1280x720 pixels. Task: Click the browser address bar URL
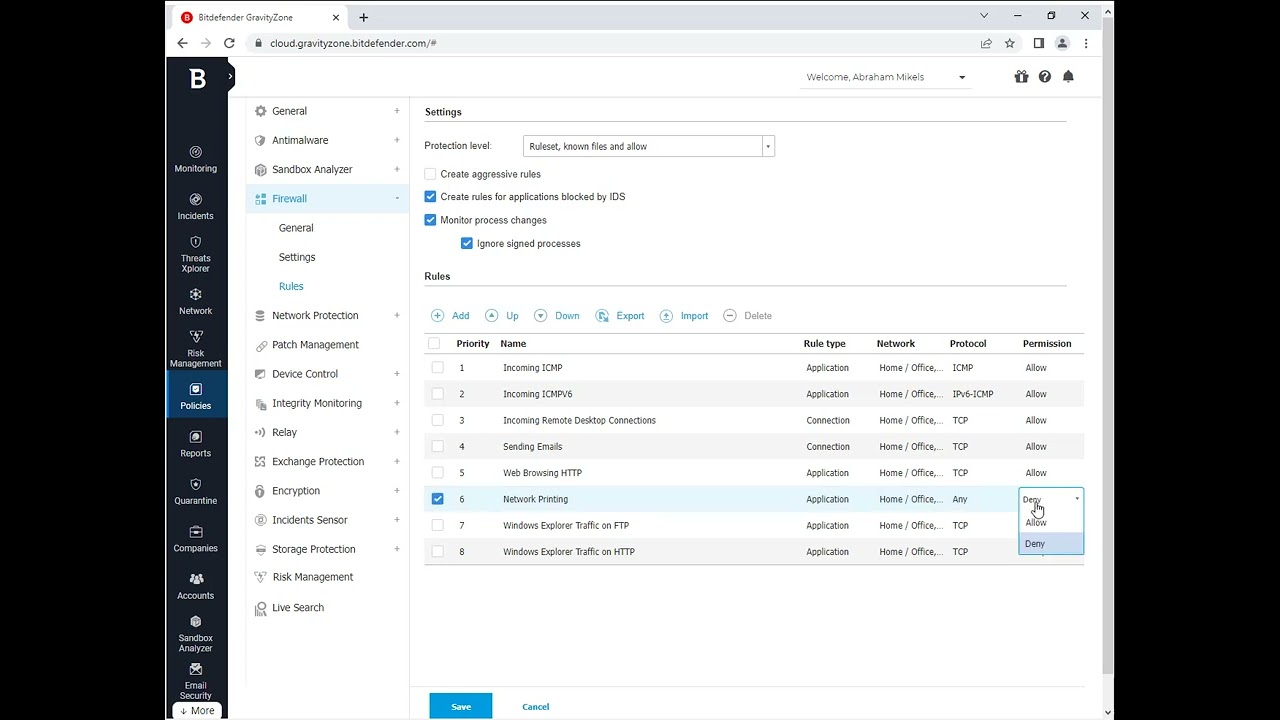click(353, 43)
